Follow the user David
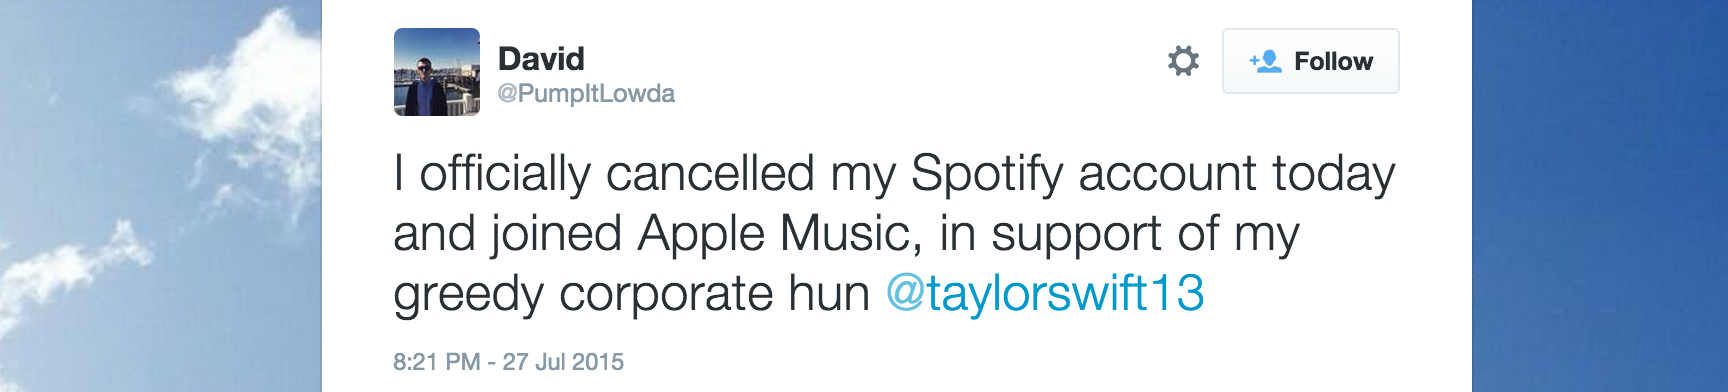Screen dimensions: 1728x392 pos(1310,61)
